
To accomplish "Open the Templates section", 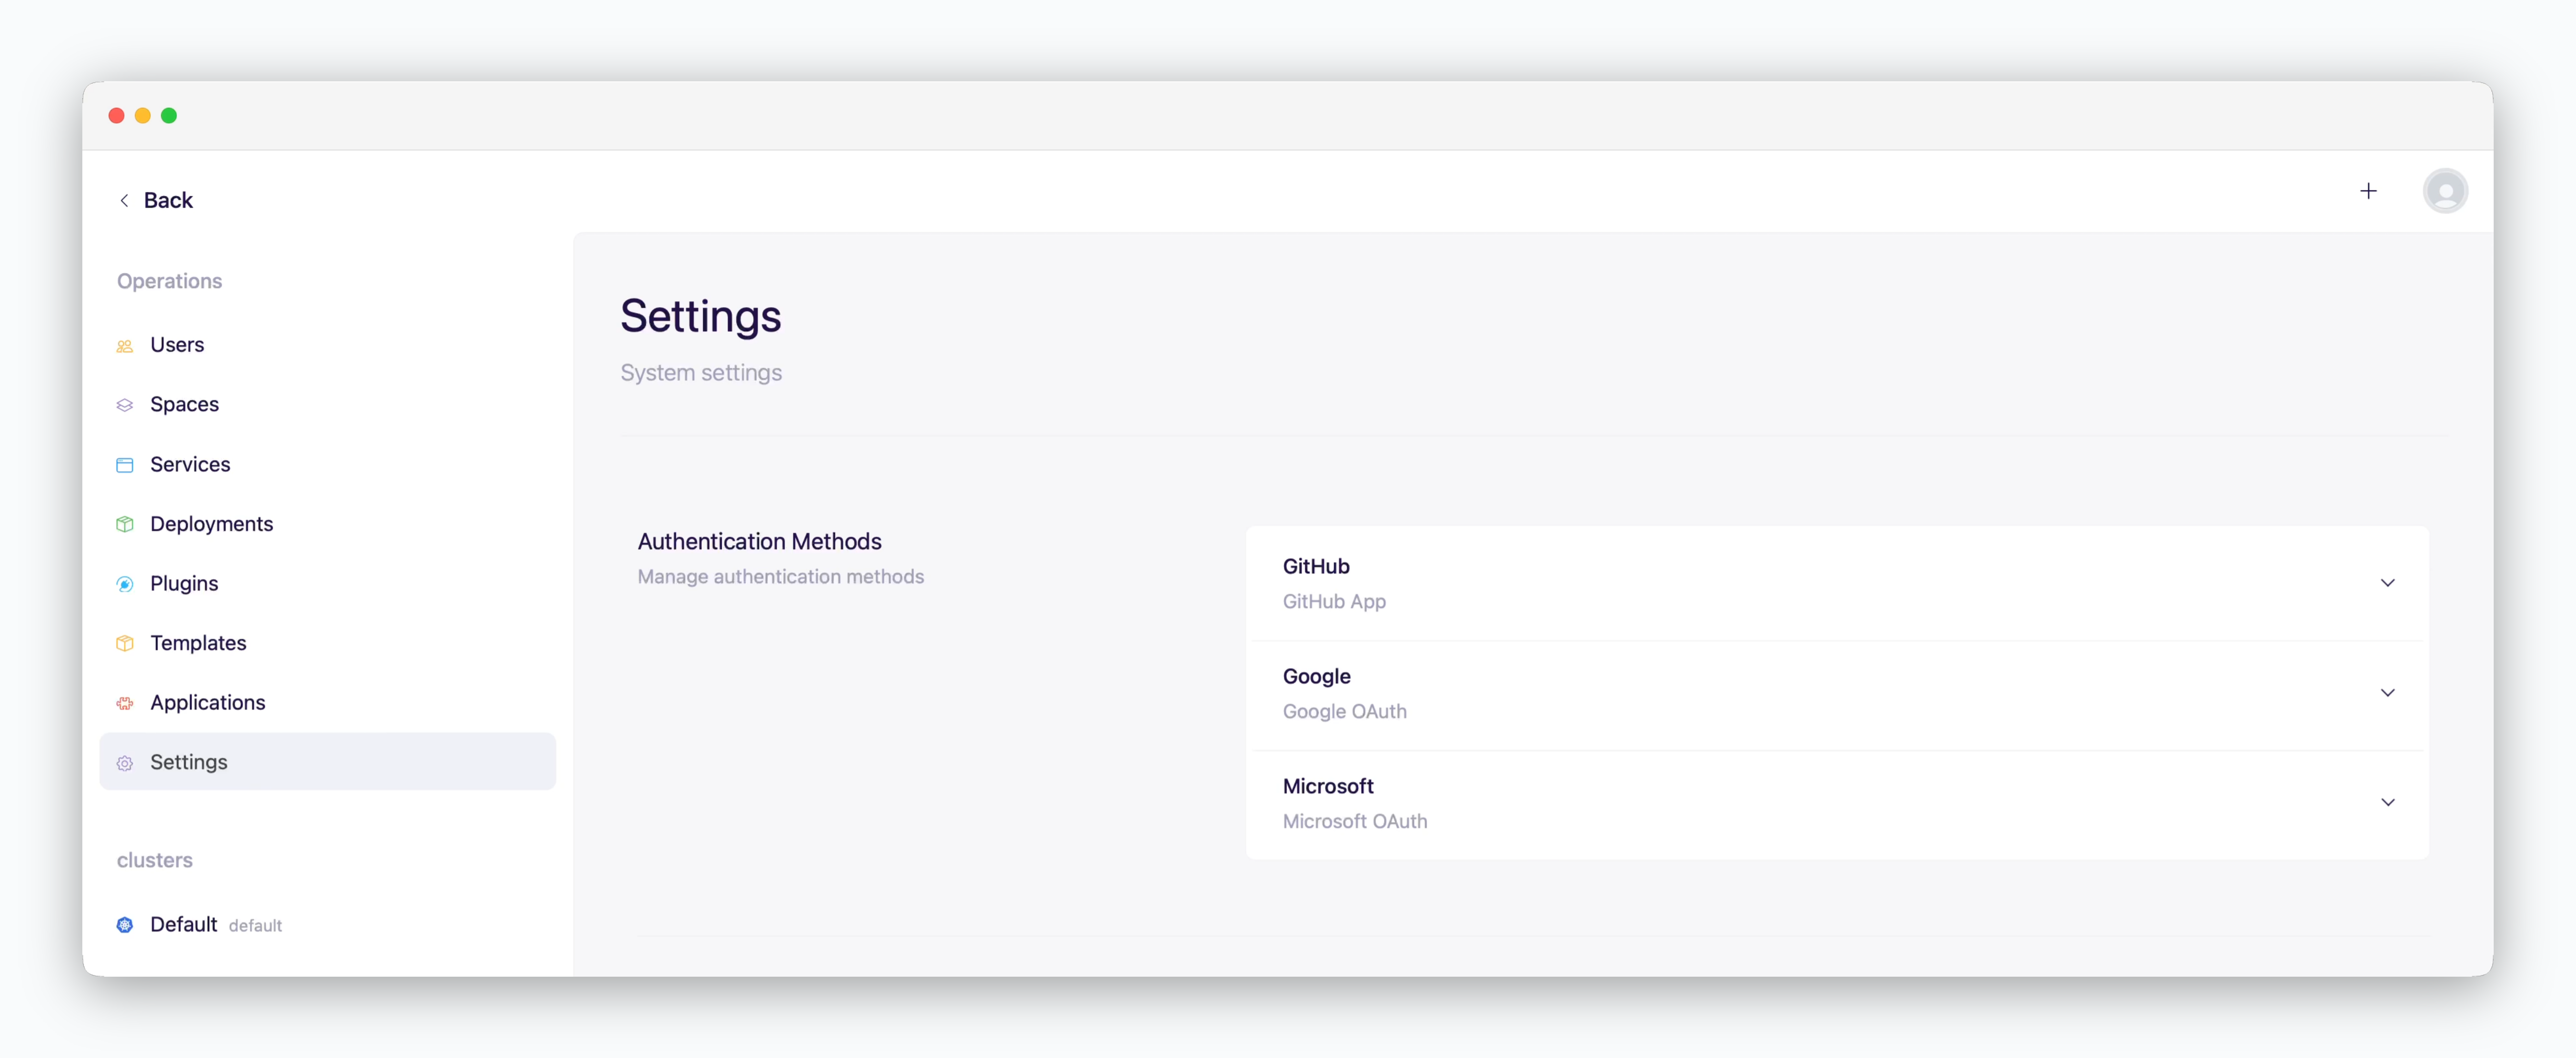I will [x=327, y=643].
